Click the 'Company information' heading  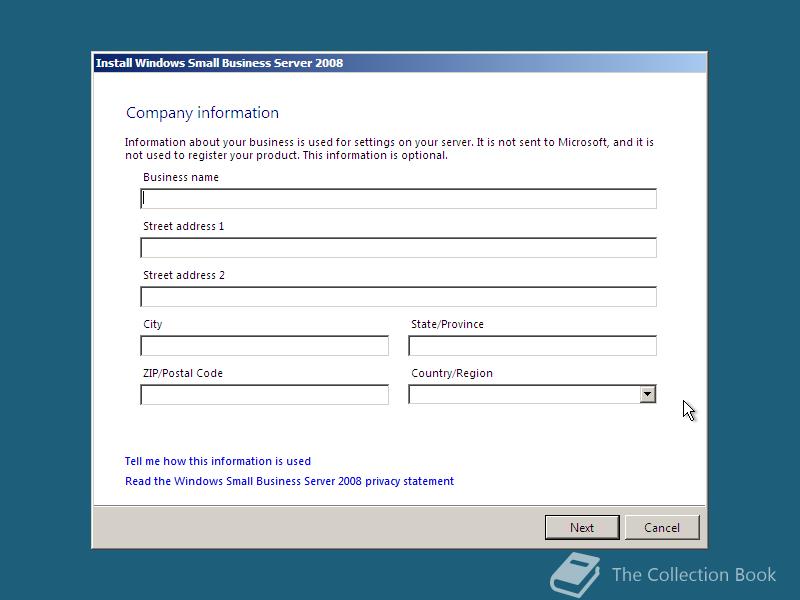(x=203, y=113)
